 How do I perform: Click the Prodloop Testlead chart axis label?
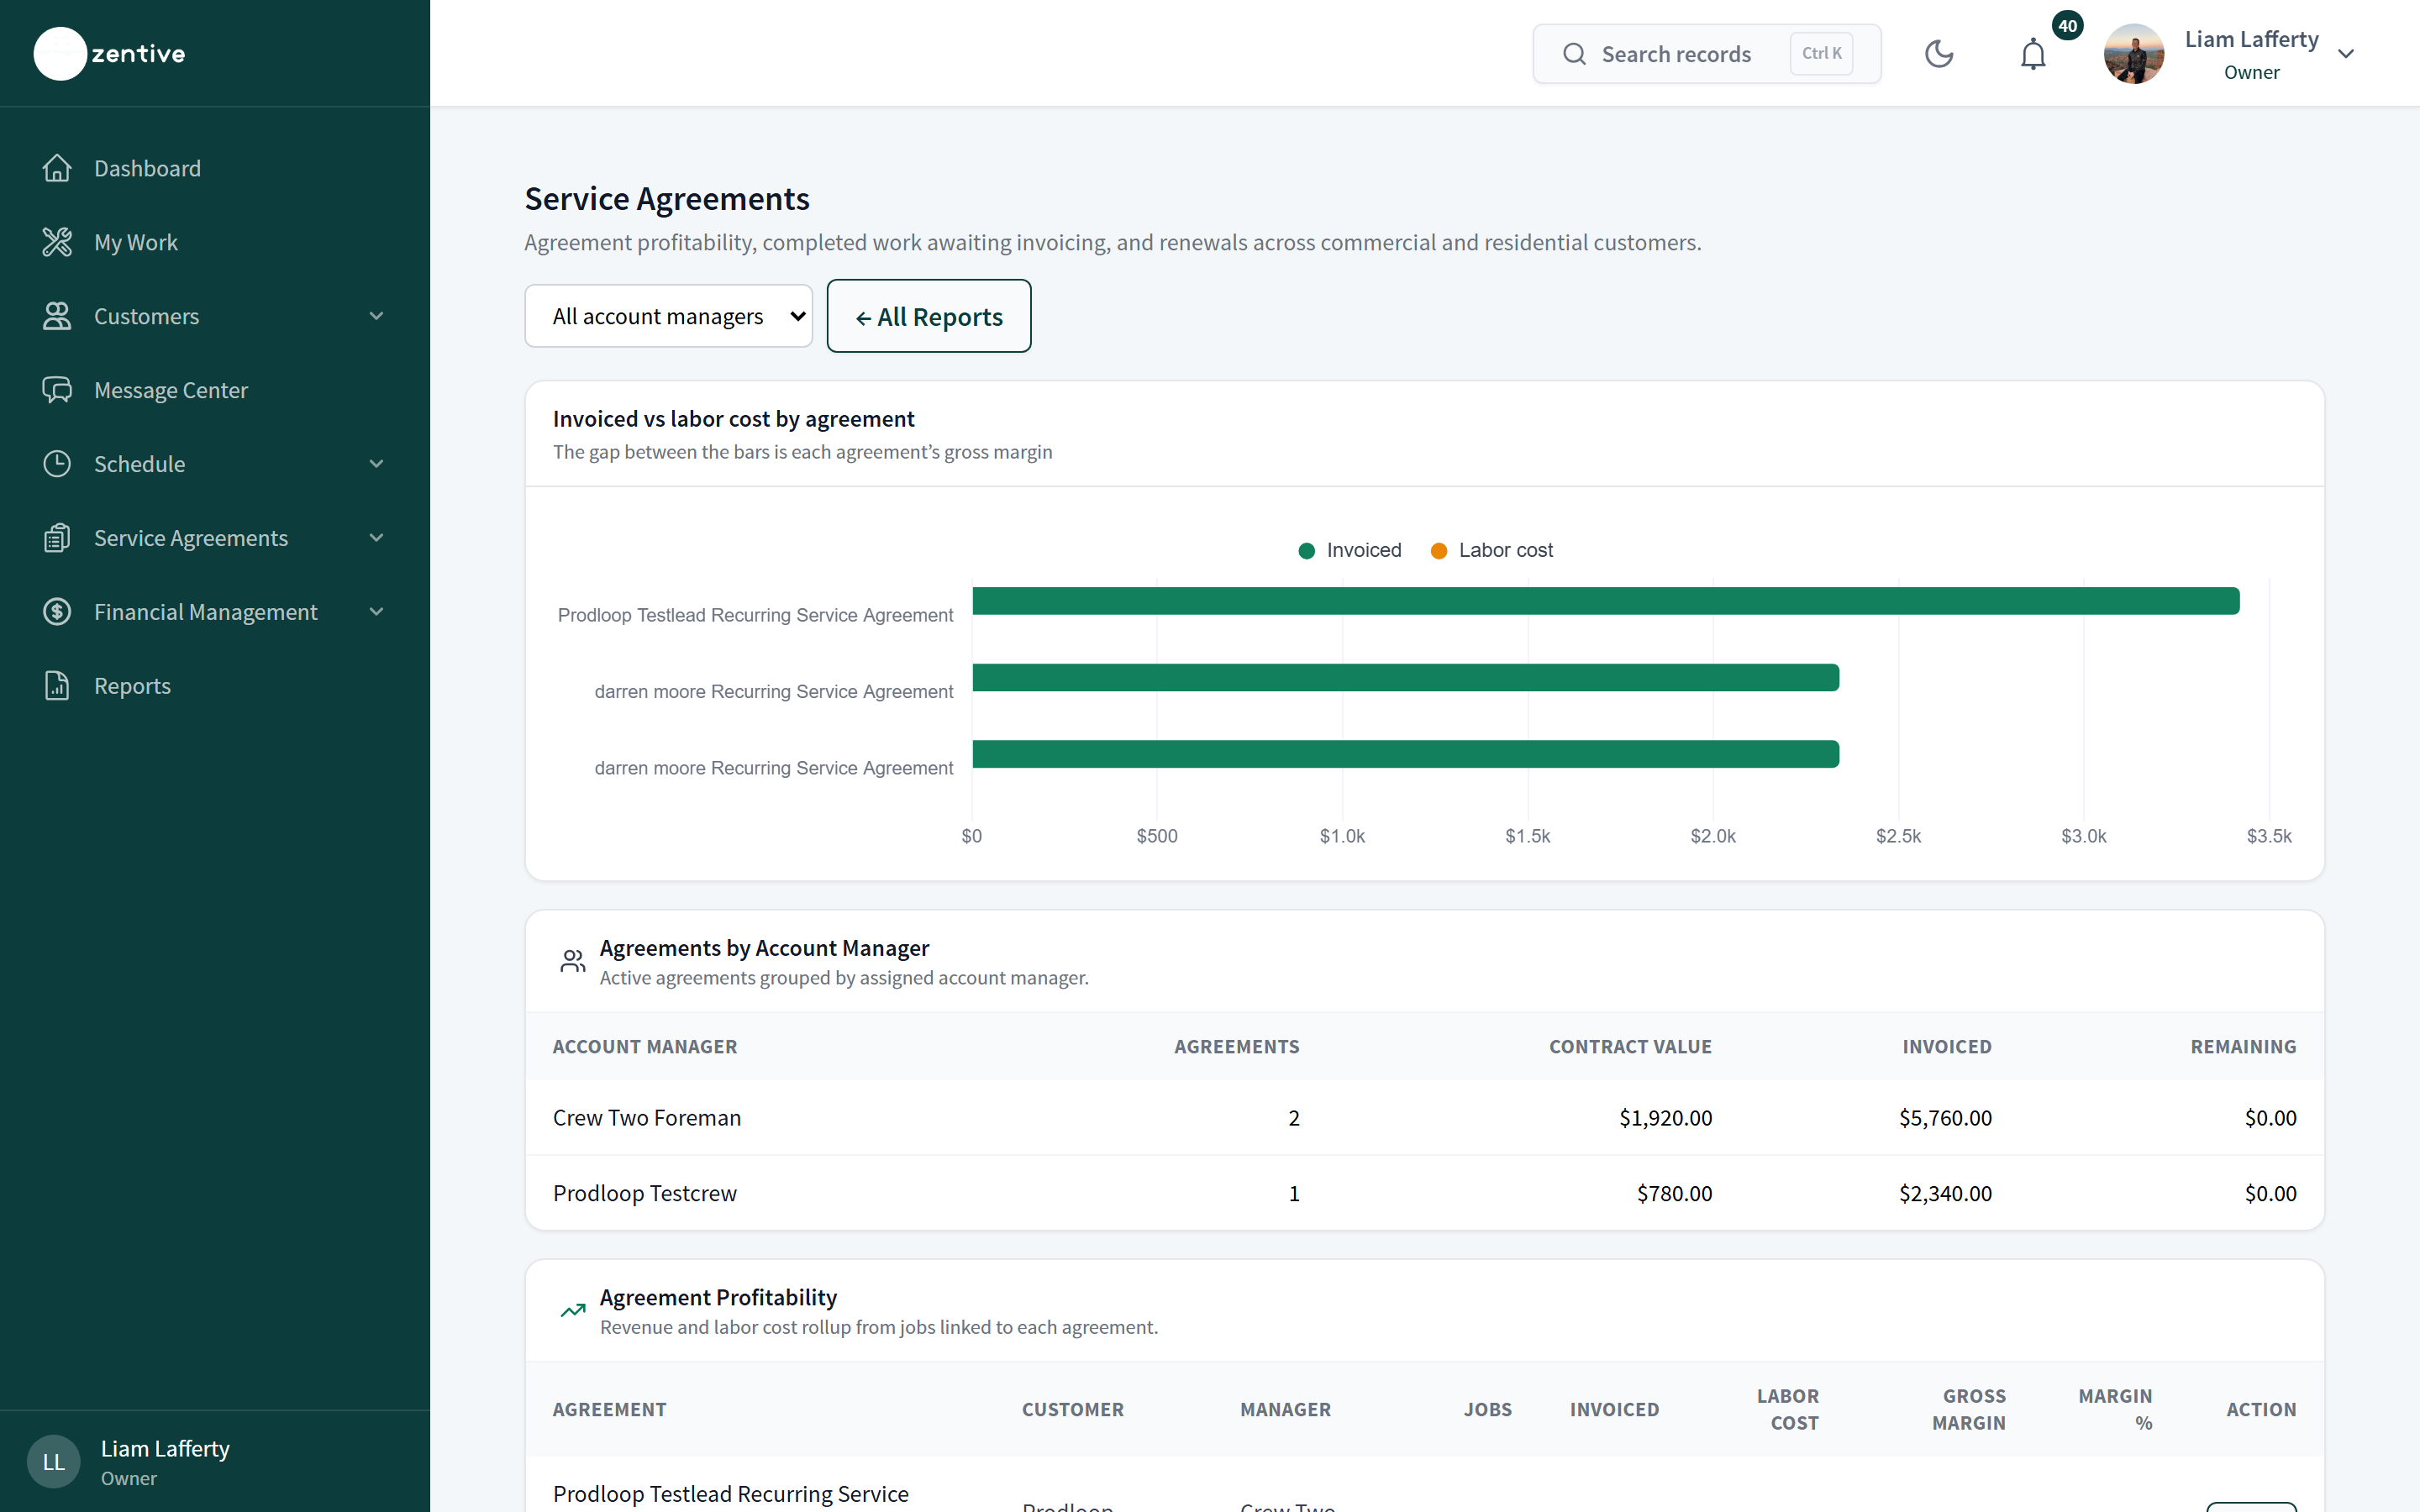[x=755, y=615]
